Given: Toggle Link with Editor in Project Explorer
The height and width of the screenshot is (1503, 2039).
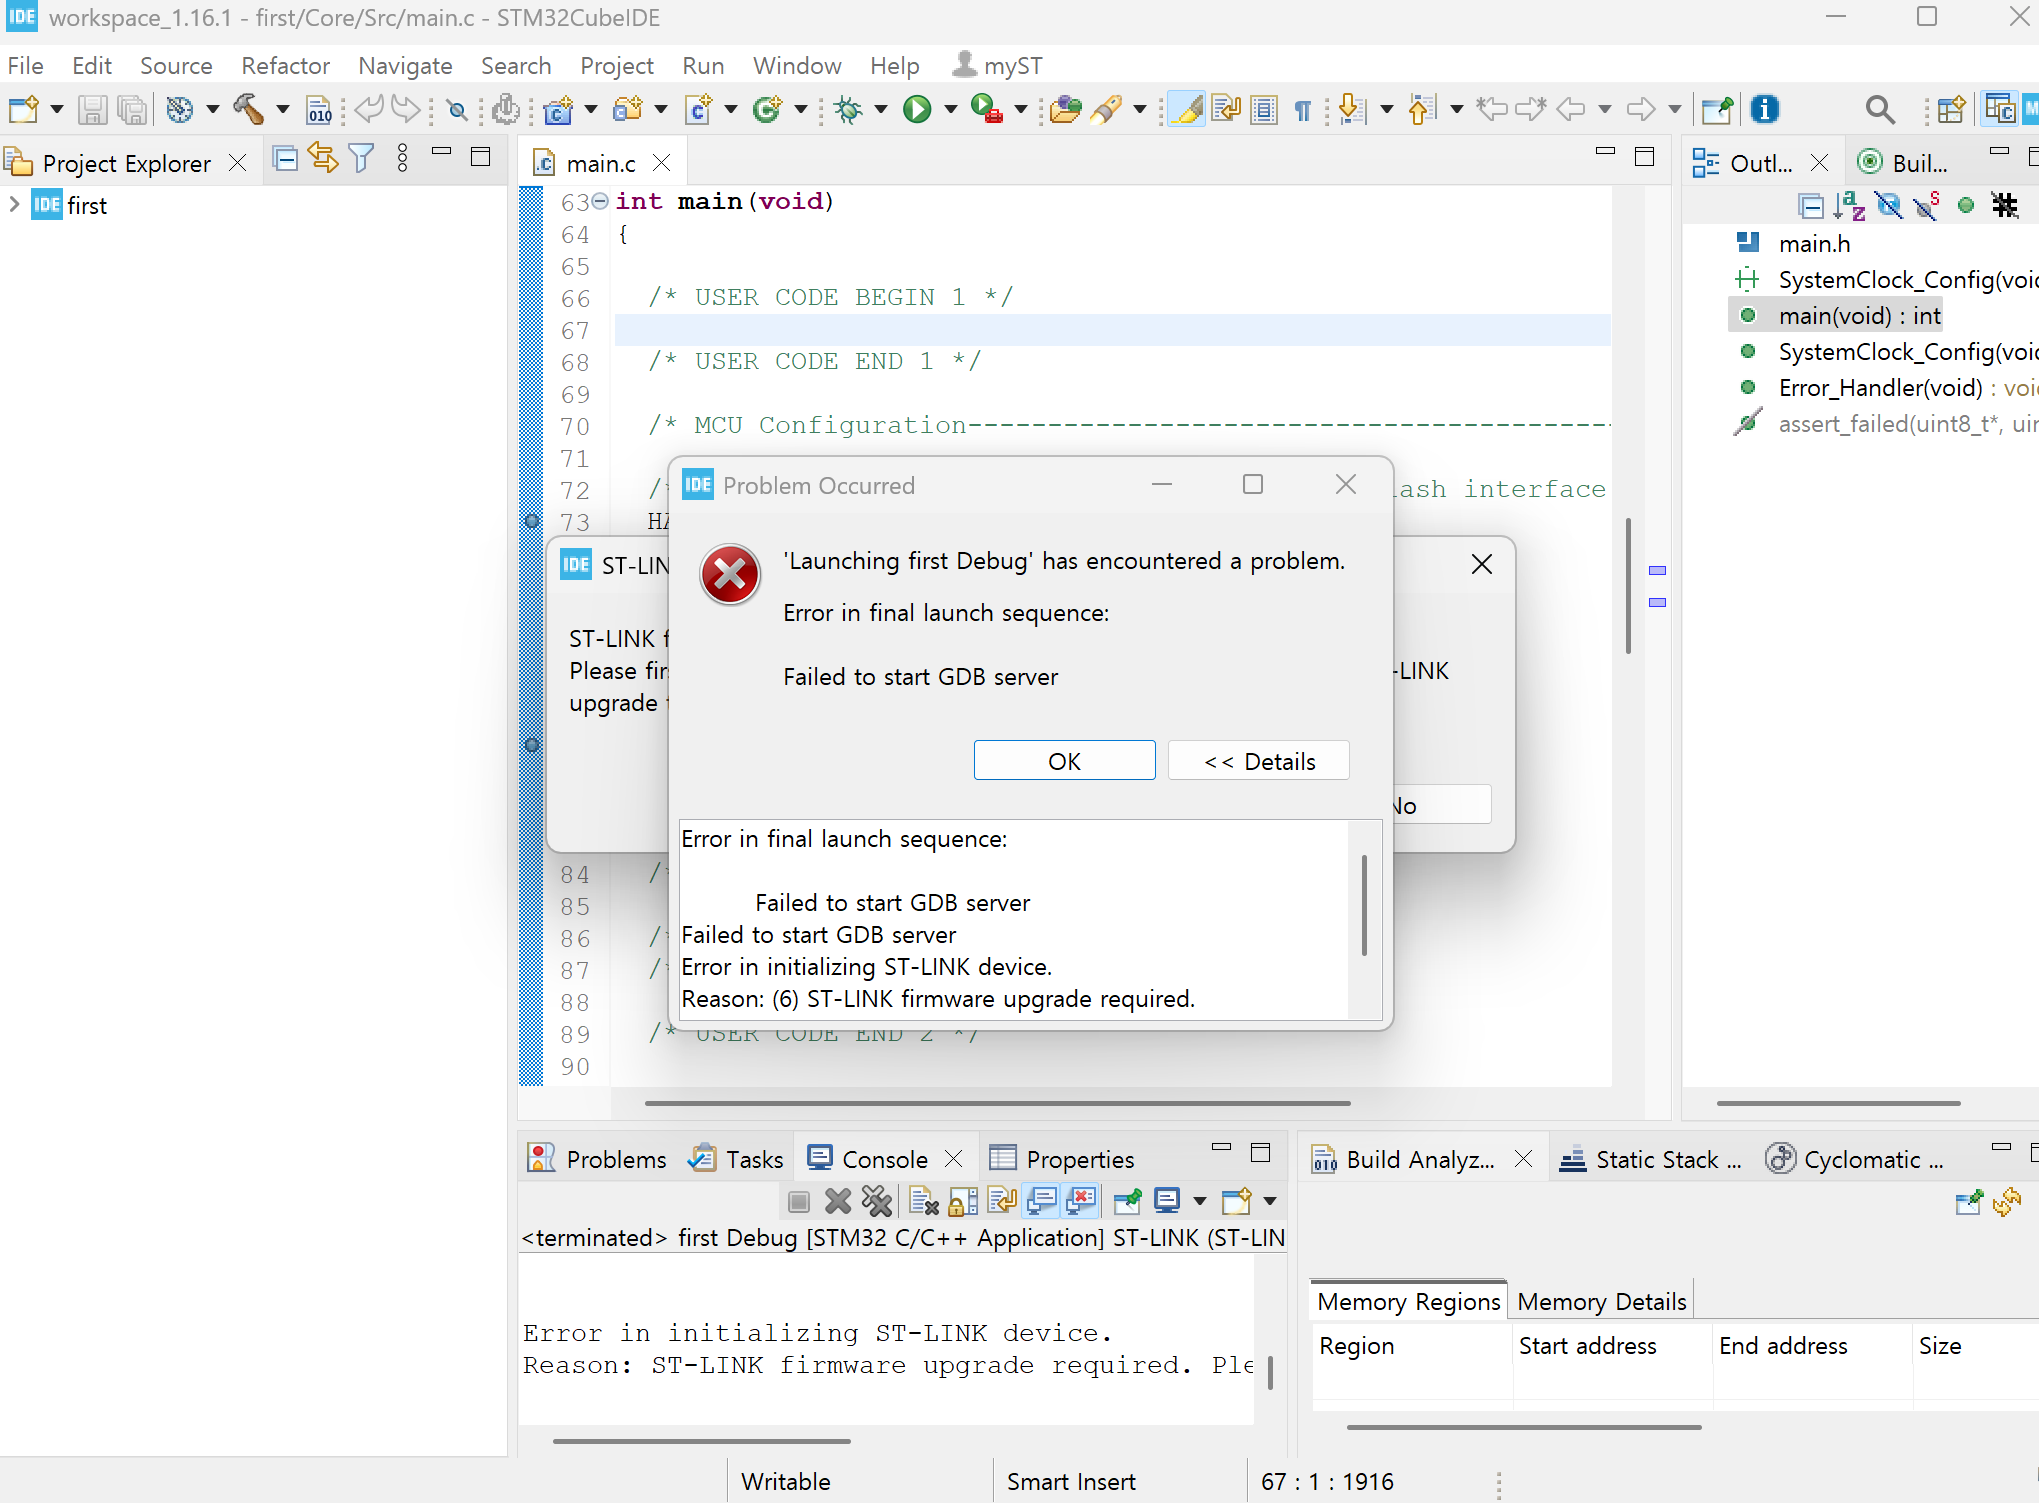Looking at the screenshot, I should click(x=324, y=159).
